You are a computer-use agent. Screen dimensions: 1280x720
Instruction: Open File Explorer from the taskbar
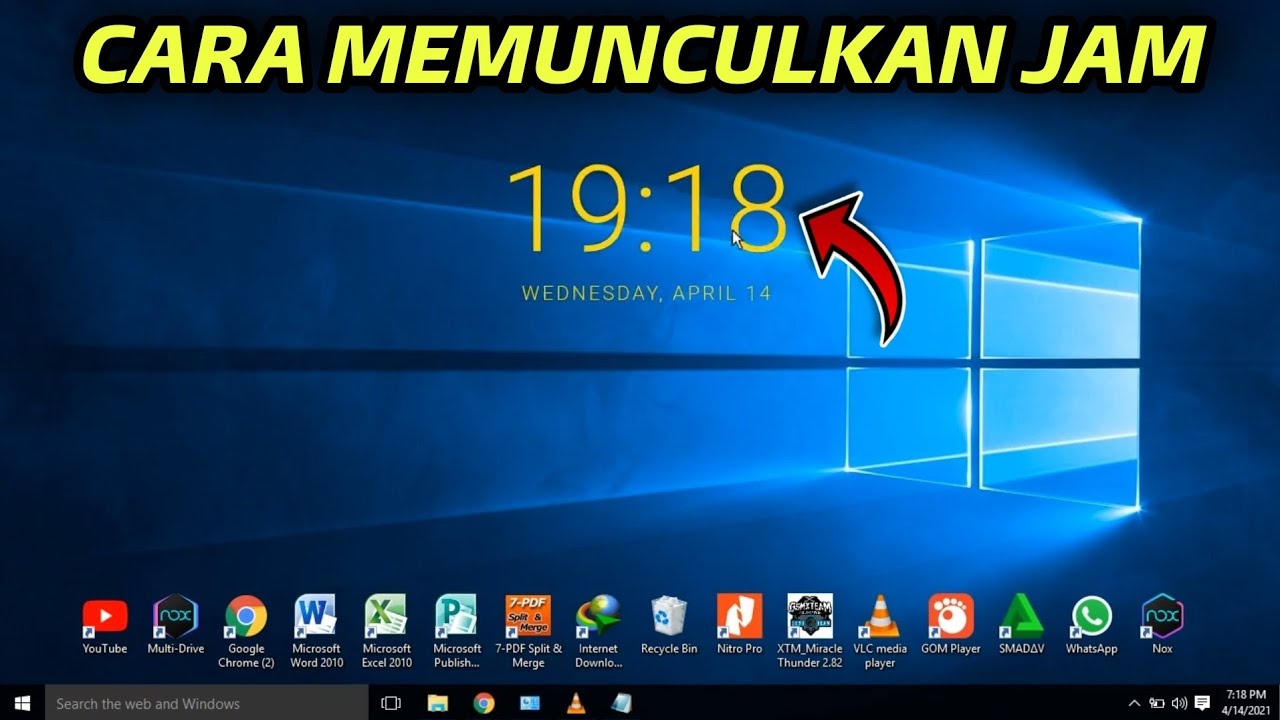pos(437,703)
